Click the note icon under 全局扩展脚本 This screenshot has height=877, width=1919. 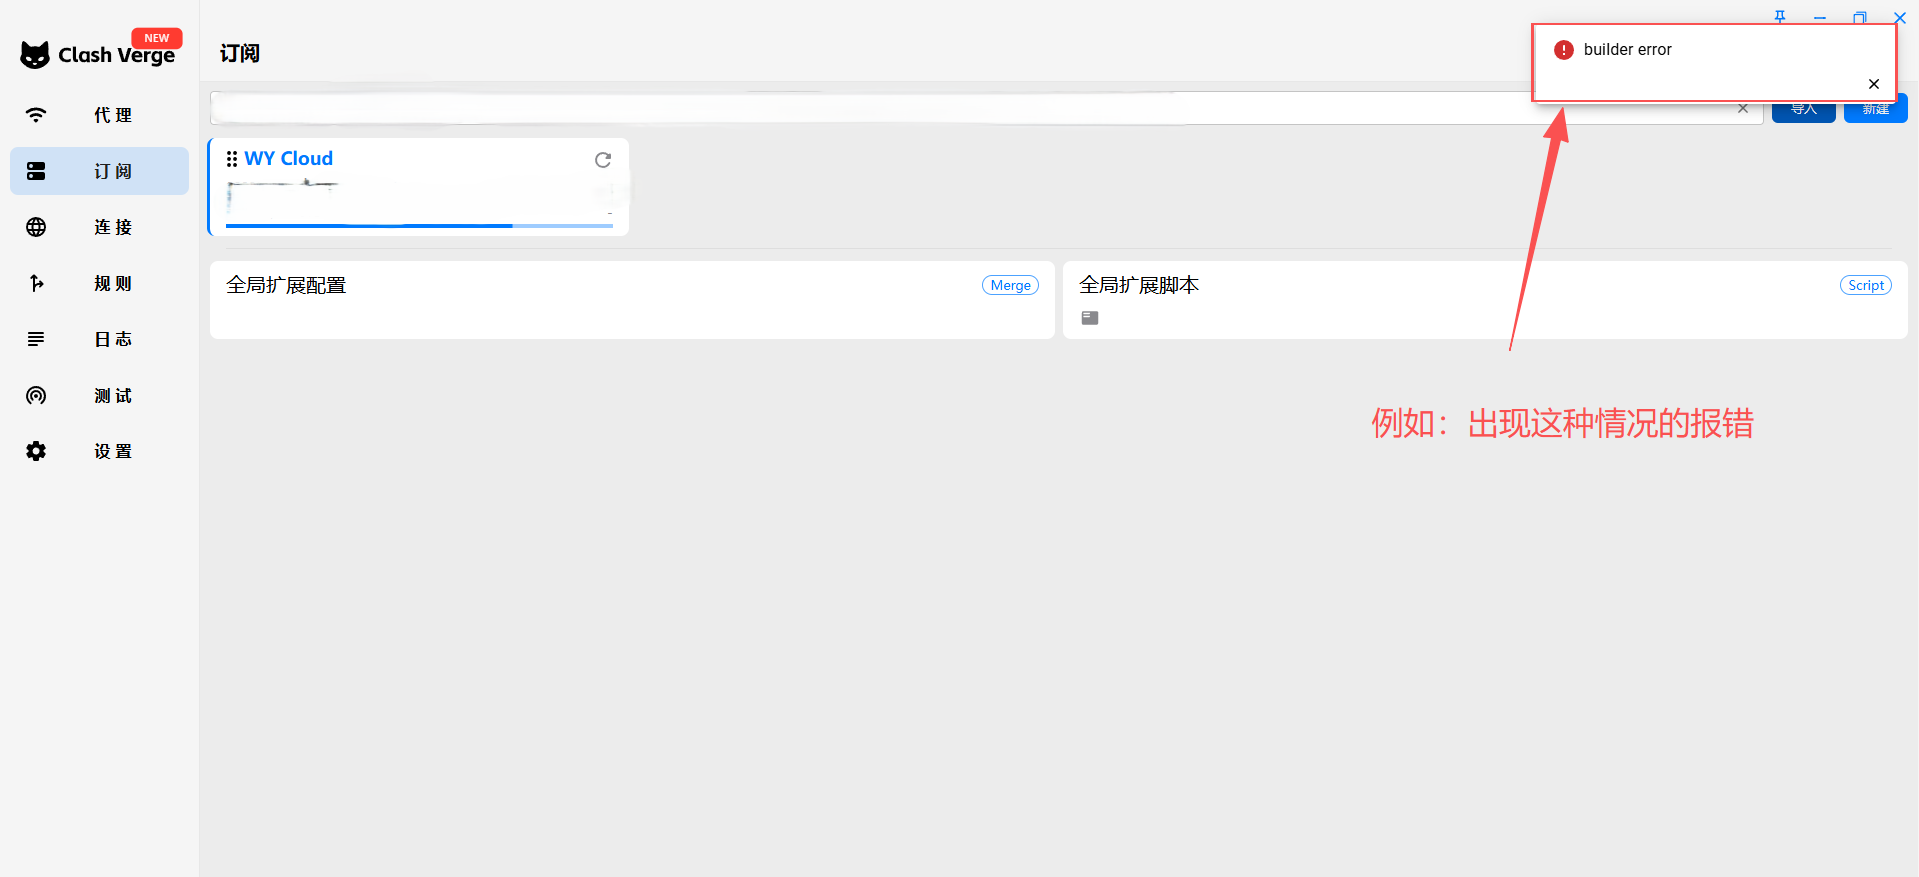tap(1090, 318)
